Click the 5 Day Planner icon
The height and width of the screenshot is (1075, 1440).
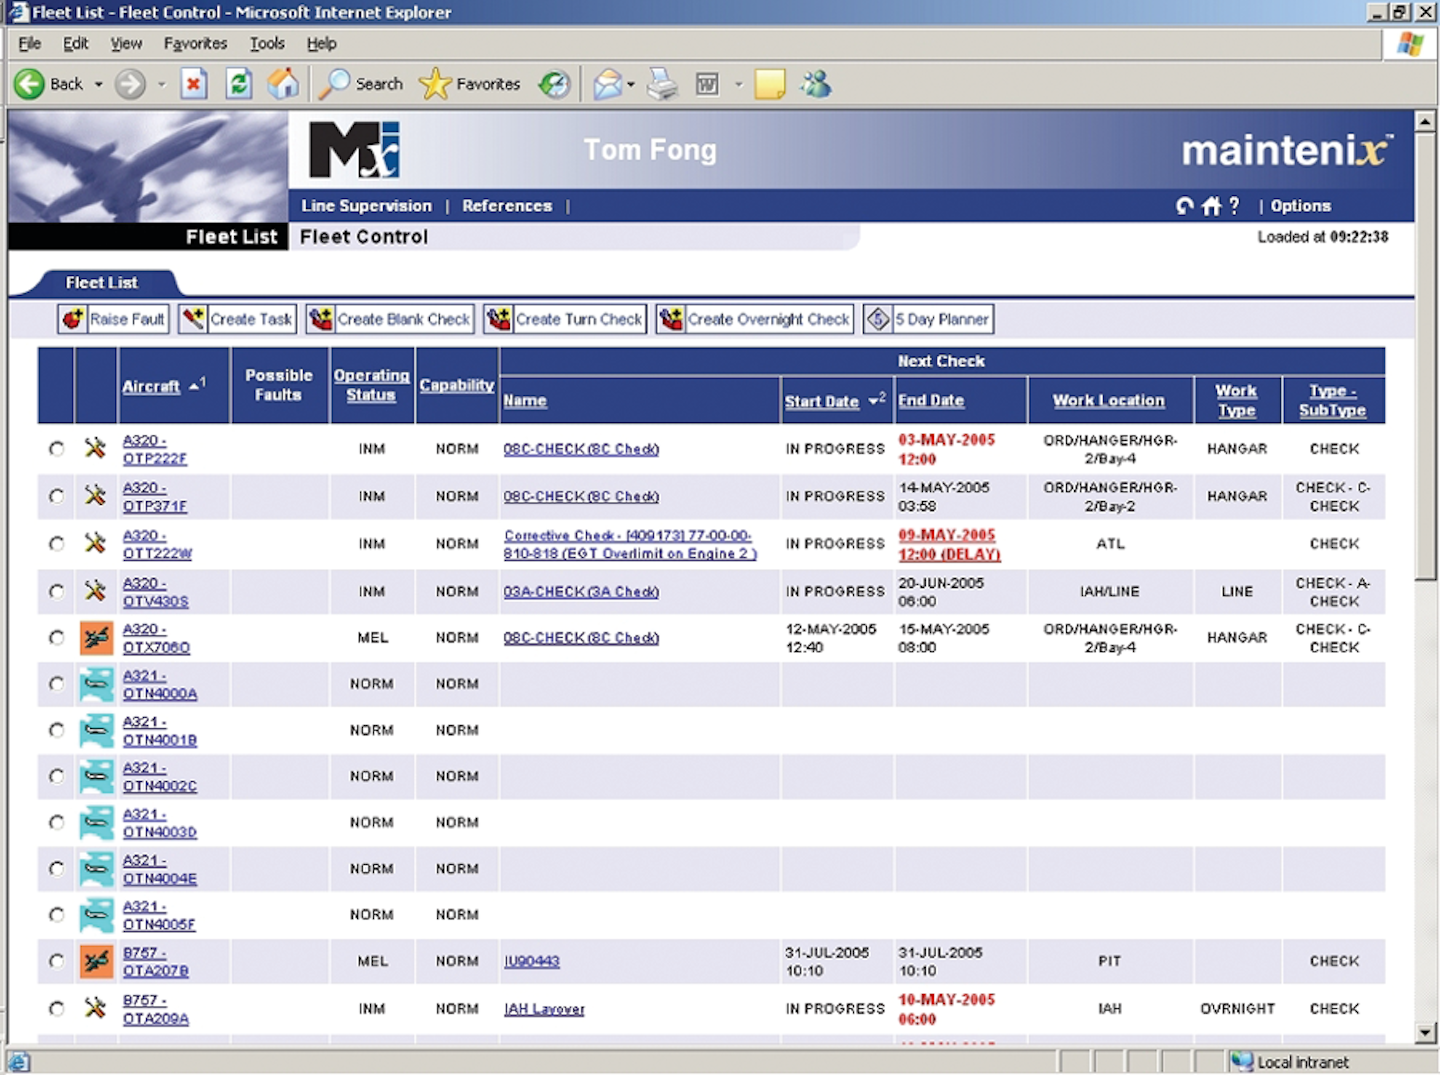(x=878, y=318)
